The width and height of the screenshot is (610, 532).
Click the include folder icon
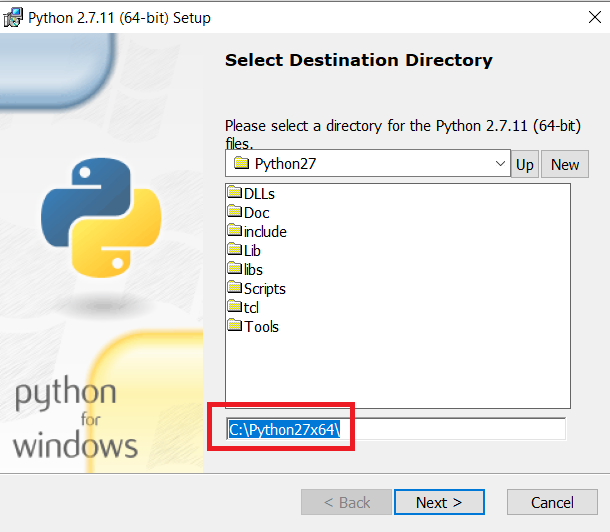click(235, 230)
